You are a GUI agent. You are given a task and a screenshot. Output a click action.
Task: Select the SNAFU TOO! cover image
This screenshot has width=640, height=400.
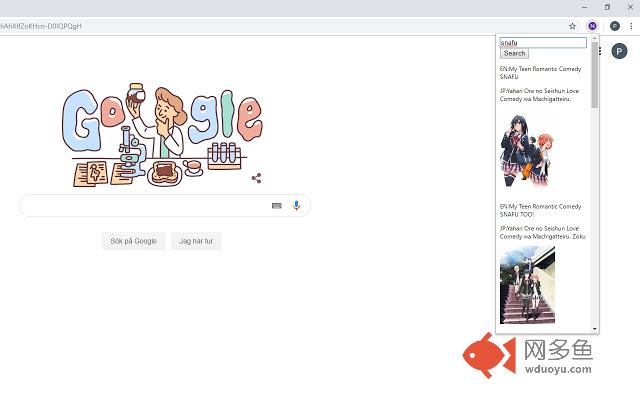[527, 284]
